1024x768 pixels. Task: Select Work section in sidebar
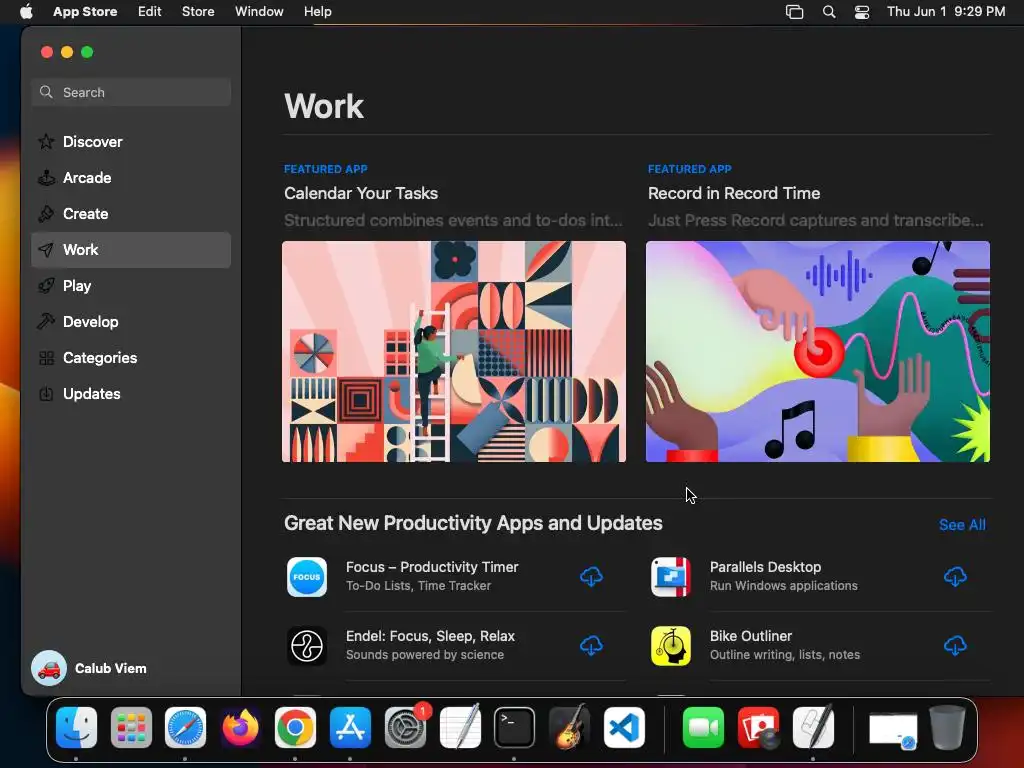[x=131, y=249]
